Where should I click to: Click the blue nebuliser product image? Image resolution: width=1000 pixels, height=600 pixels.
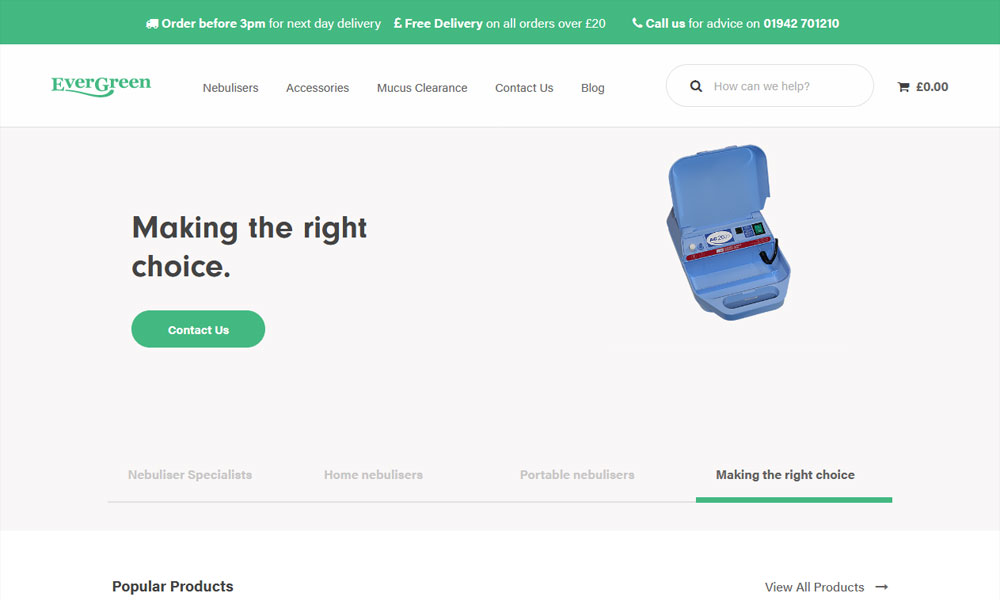tap(728, 233)
